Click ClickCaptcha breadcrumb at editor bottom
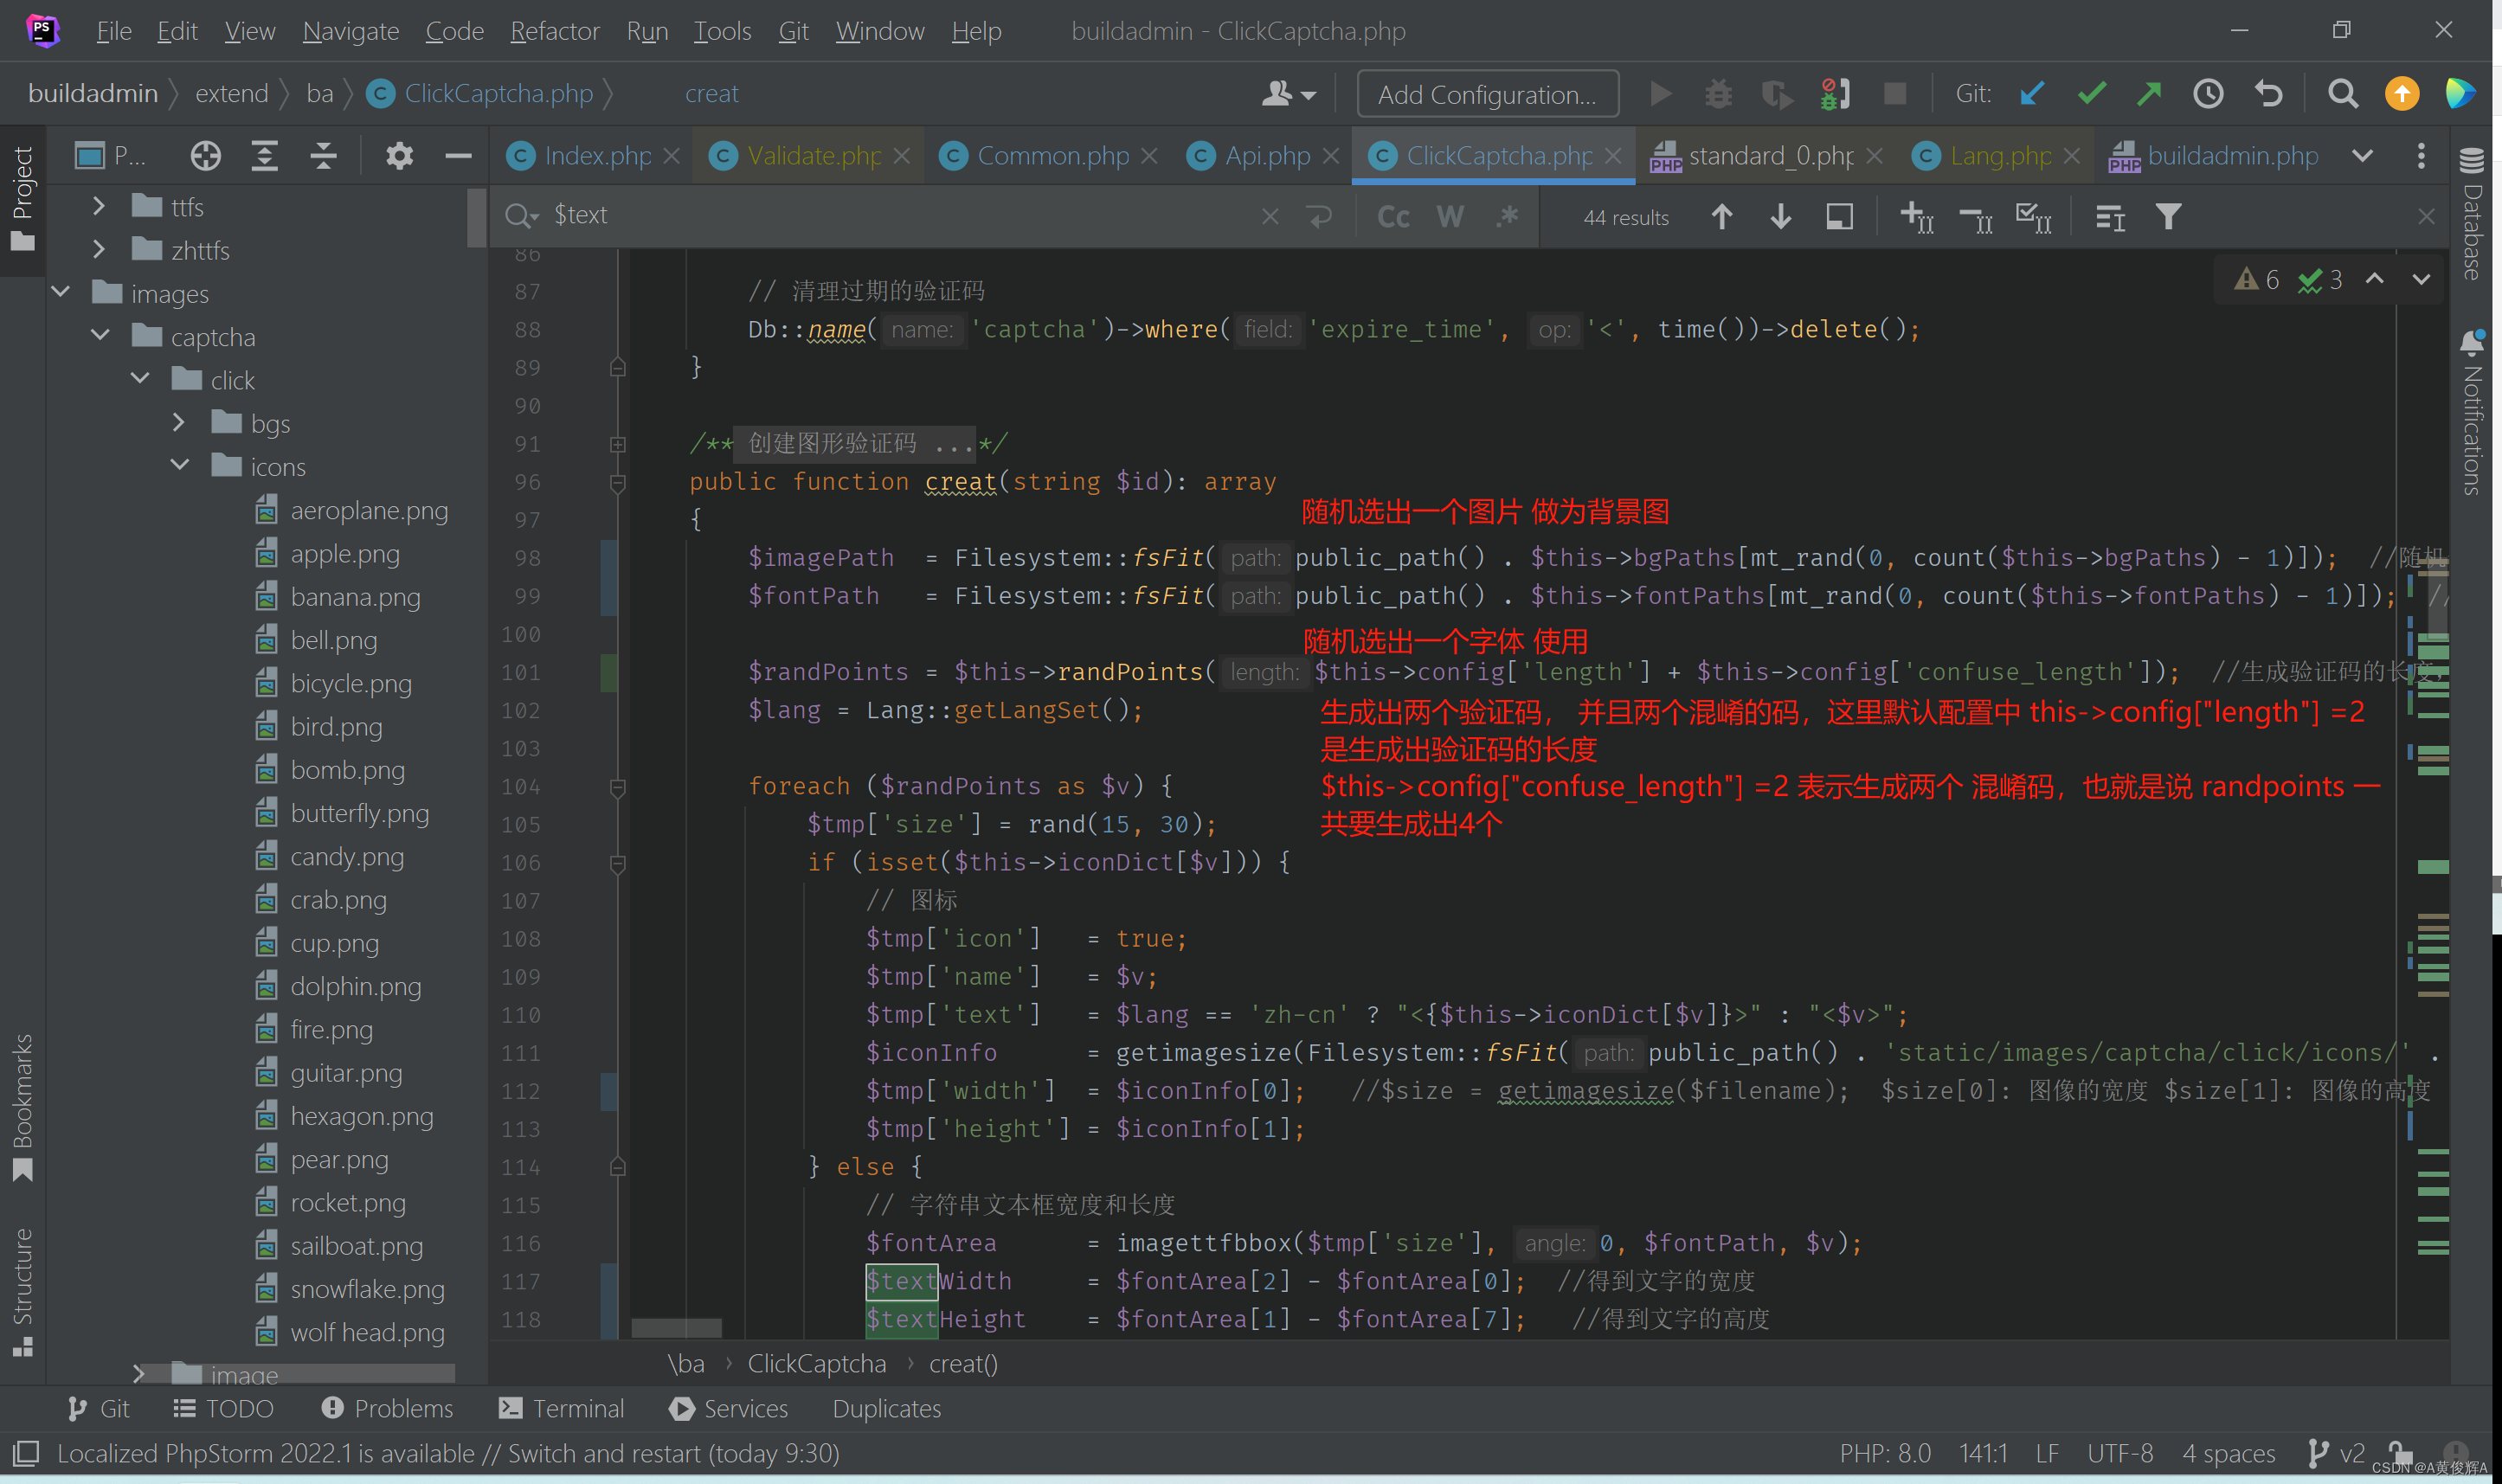2502x1484 pixels. click(x=816, y=1364)
